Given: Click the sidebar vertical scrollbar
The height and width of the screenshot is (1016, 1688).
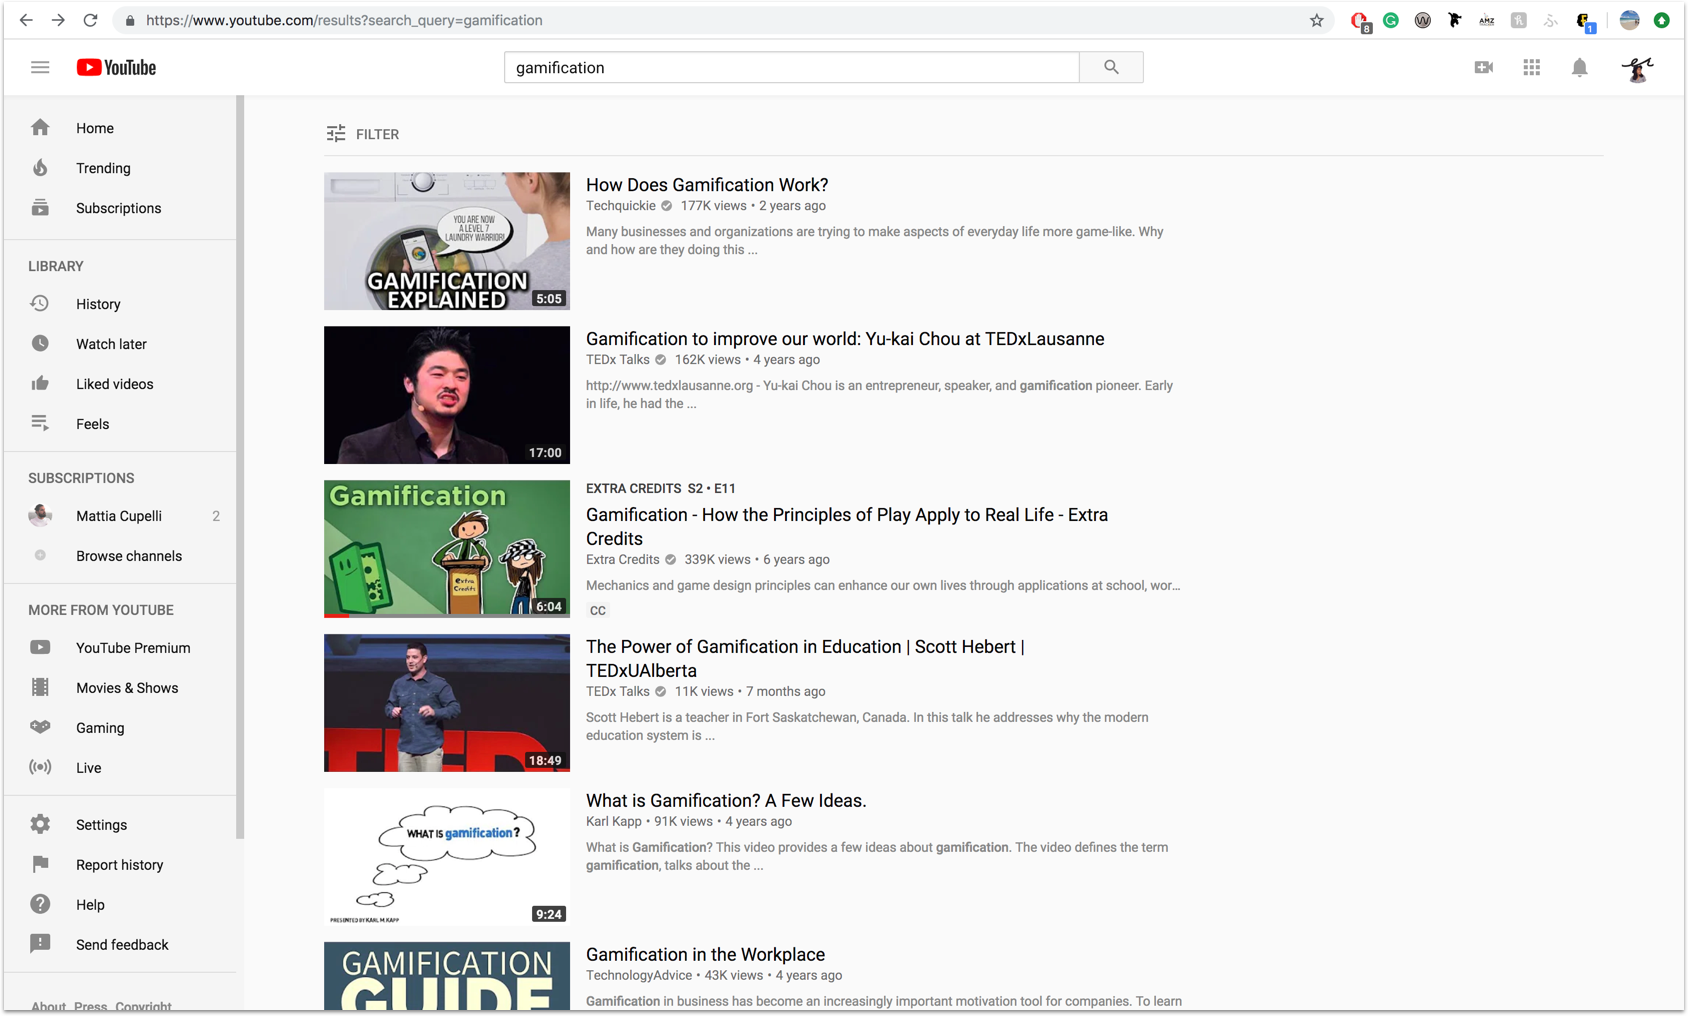Looking at the screenshot, I should pyautogui.click(x=240, y=468).
